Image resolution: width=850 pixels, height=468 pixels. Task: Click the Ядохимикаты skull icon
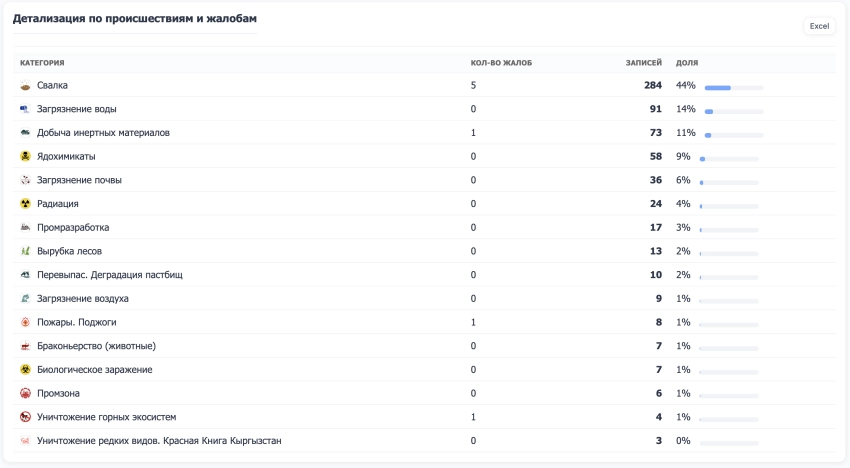pyautogui.click(x=25, y=157)
